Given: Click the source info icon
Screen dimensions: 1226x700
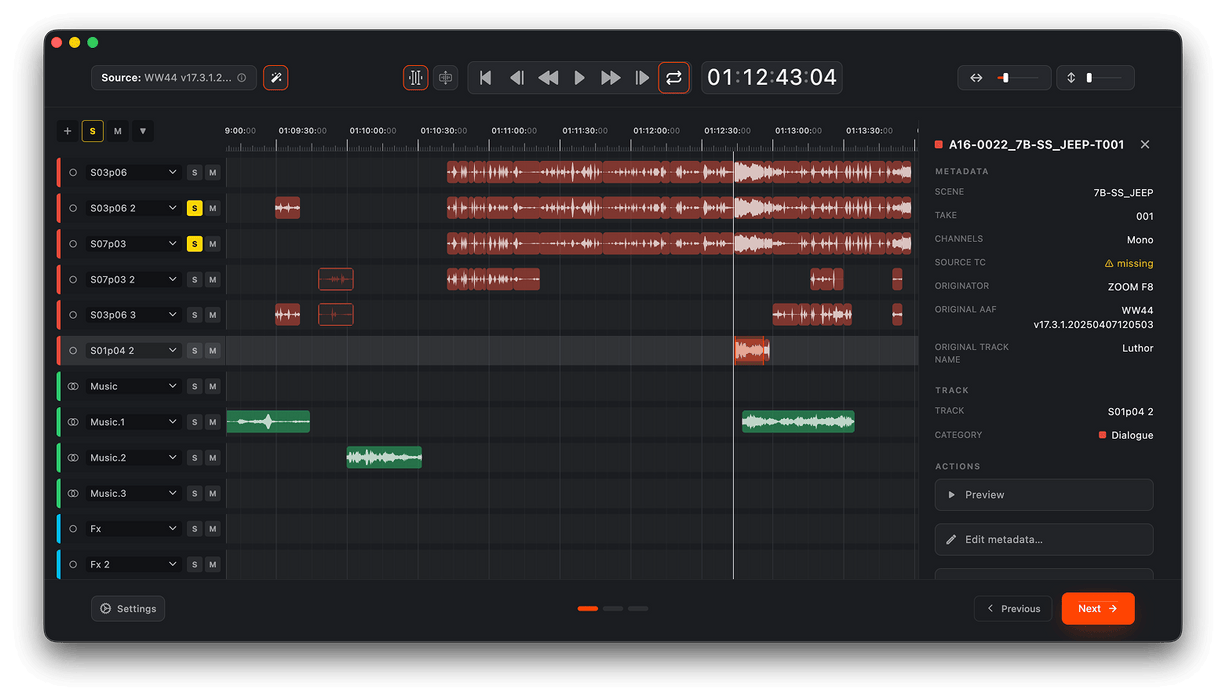Looking at the screenshot, I should coord(241,77).
